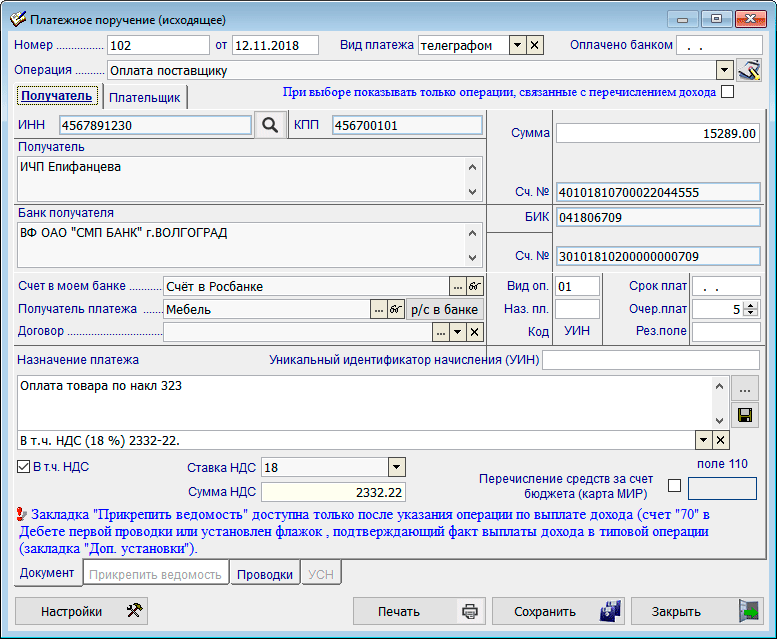Enable showing only income transfer operations checkbox
Image resolution: width=777 pixels, height=639 pixels.
click(x=727, y=92)
